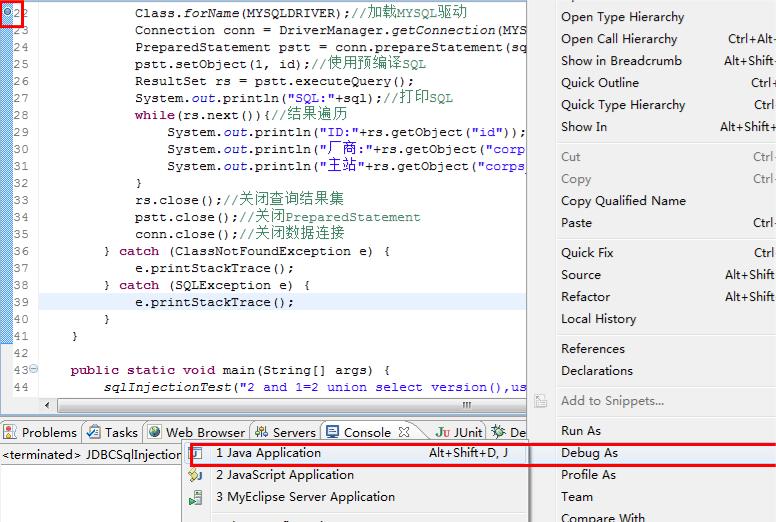776x522 pixels.
Task: Click the Debug view bug icon
Action: (498, 432)
